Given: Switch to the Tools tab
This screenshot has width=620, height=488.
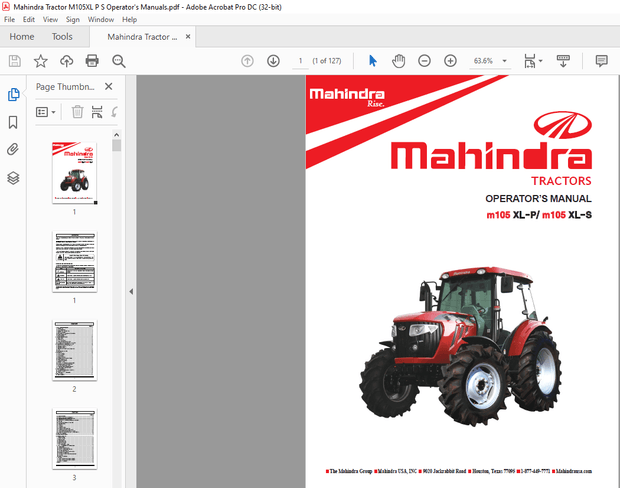Looking at the screenshot, I should [62, 36].
